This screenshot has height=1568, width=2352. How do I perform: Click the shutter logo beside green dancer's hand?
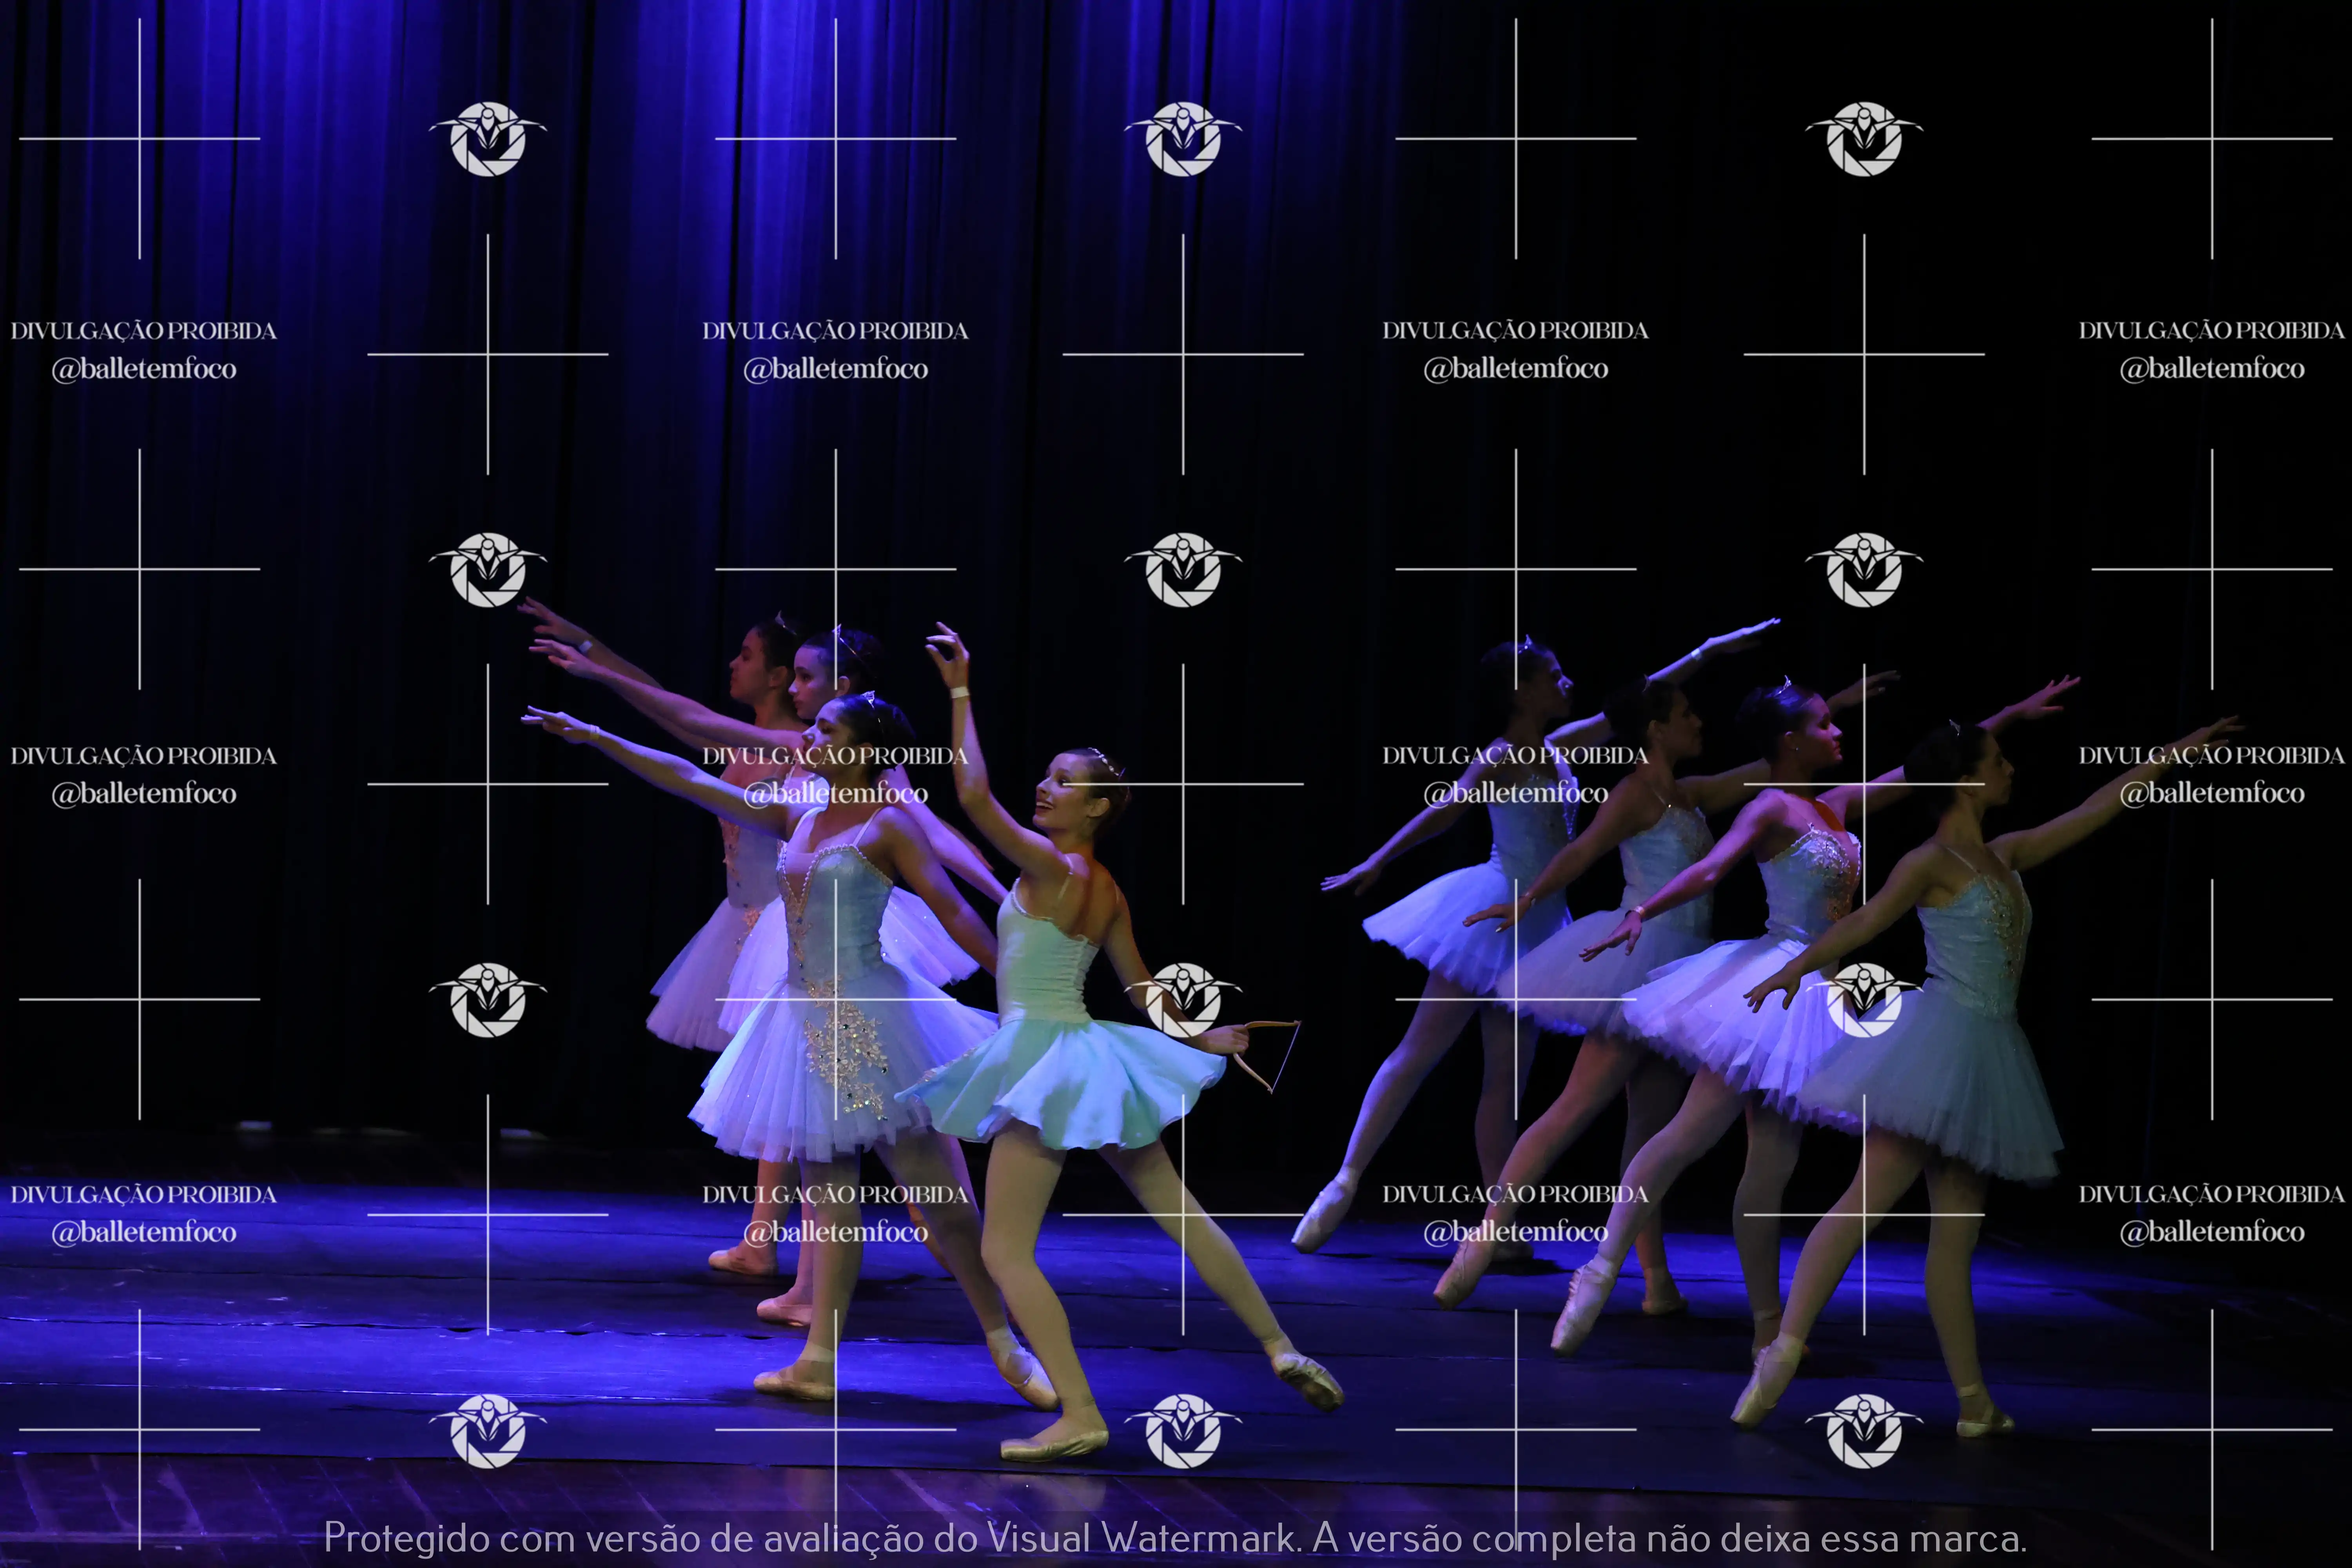point(1183,999)
